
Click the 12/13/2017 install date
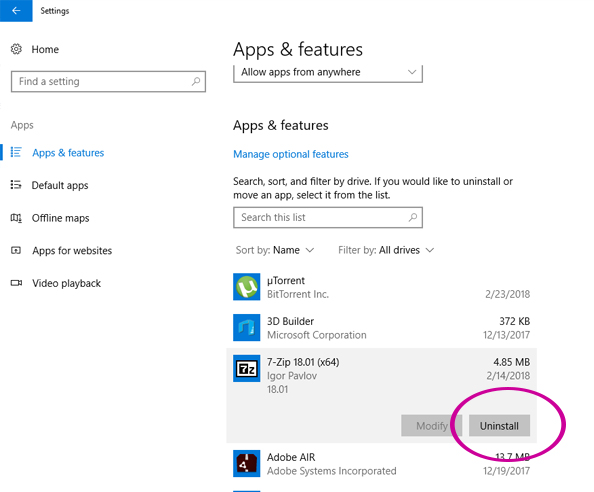(506, 335)
